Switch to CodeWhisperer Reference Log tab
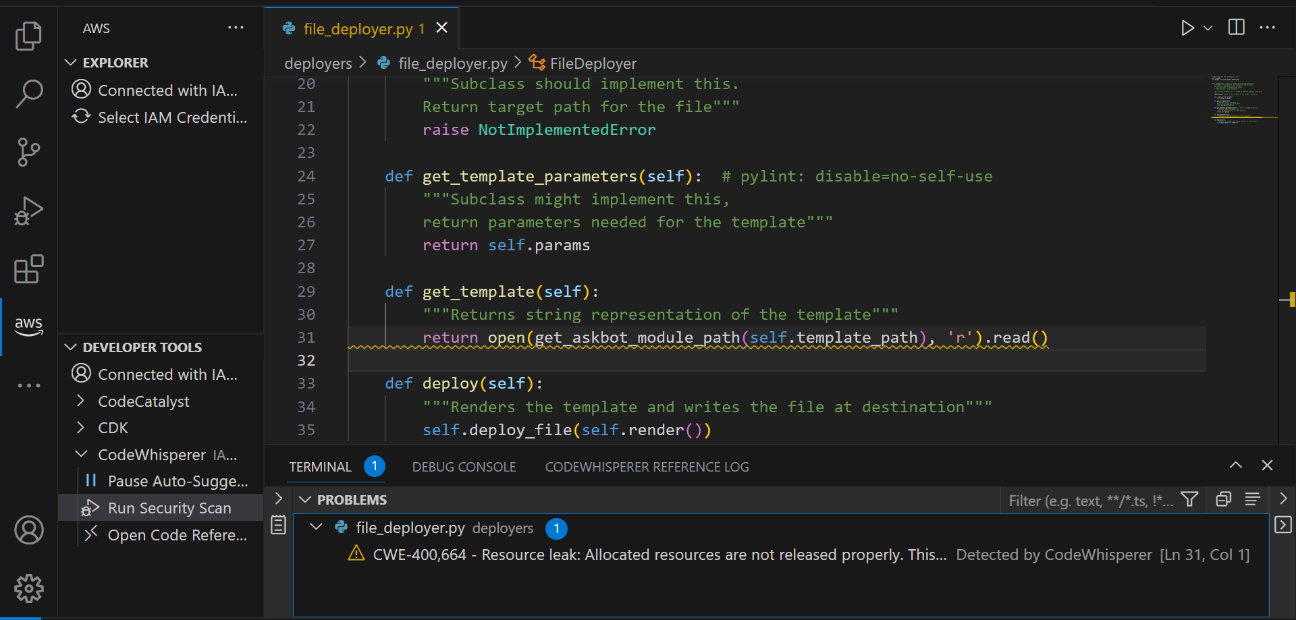The height and width of the screenshot is (620, 1296). (646, 467)
